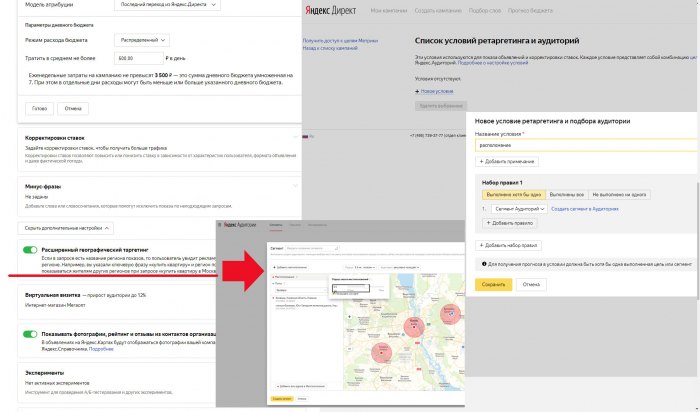Select the 'at least one fulfilled' rule option
The height and width of the screenshot is (412, 700).
(514, 195)
